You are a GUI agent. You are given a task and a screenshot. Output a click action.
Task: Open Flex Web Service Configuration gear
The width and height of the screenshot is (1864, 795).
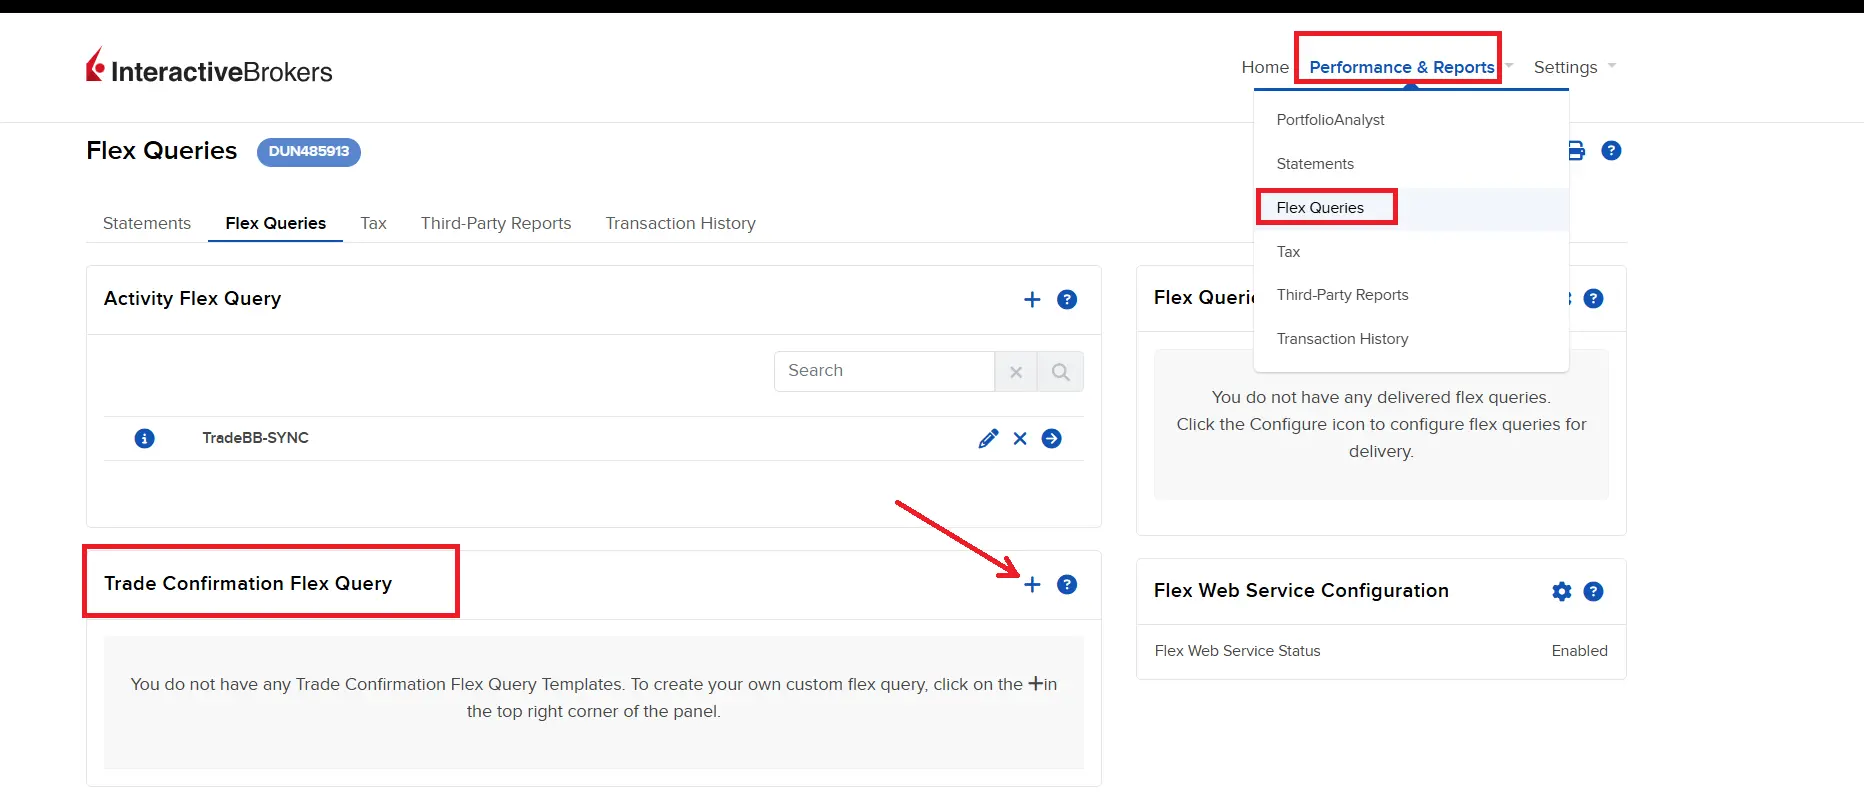1561,592
